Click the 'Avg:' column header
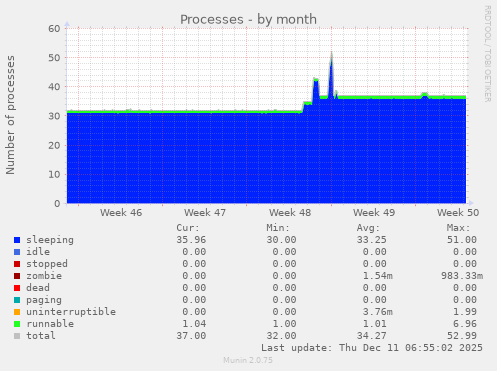Viewport: 497px width, 371px height. tap(368, 228)
